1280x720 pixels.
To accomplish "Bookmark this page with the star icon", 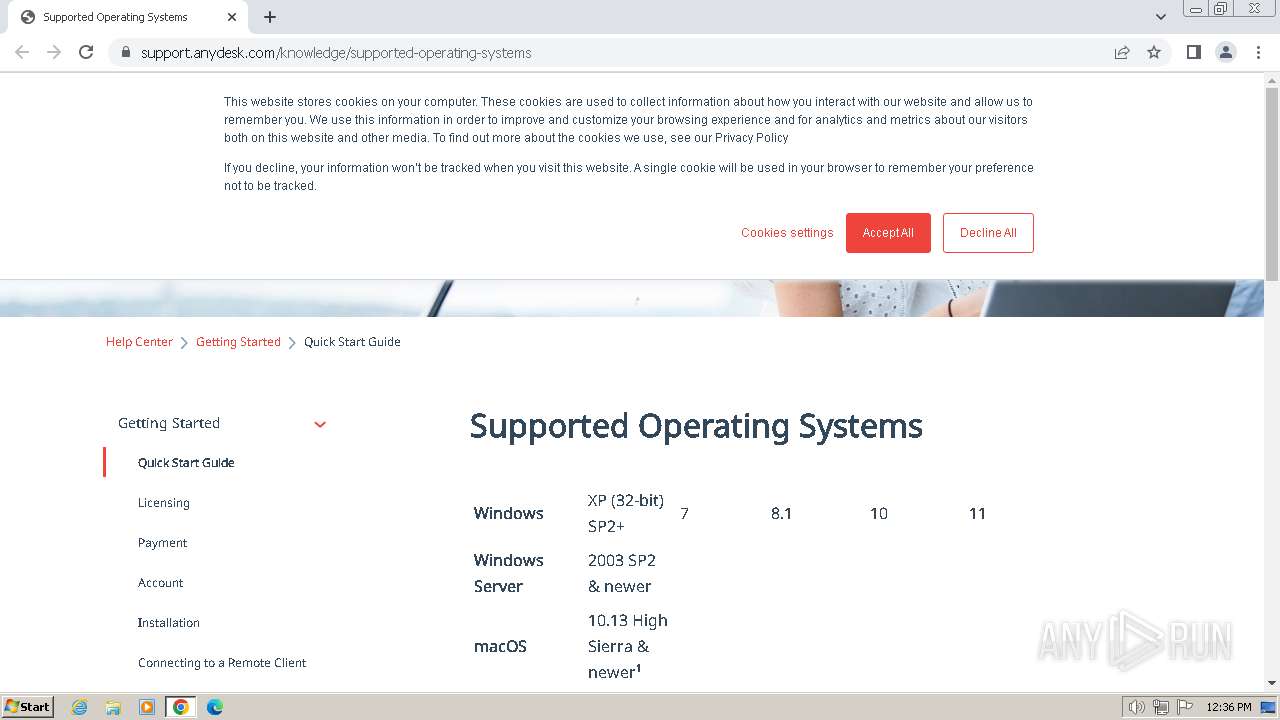I will tap(1154, 52).
